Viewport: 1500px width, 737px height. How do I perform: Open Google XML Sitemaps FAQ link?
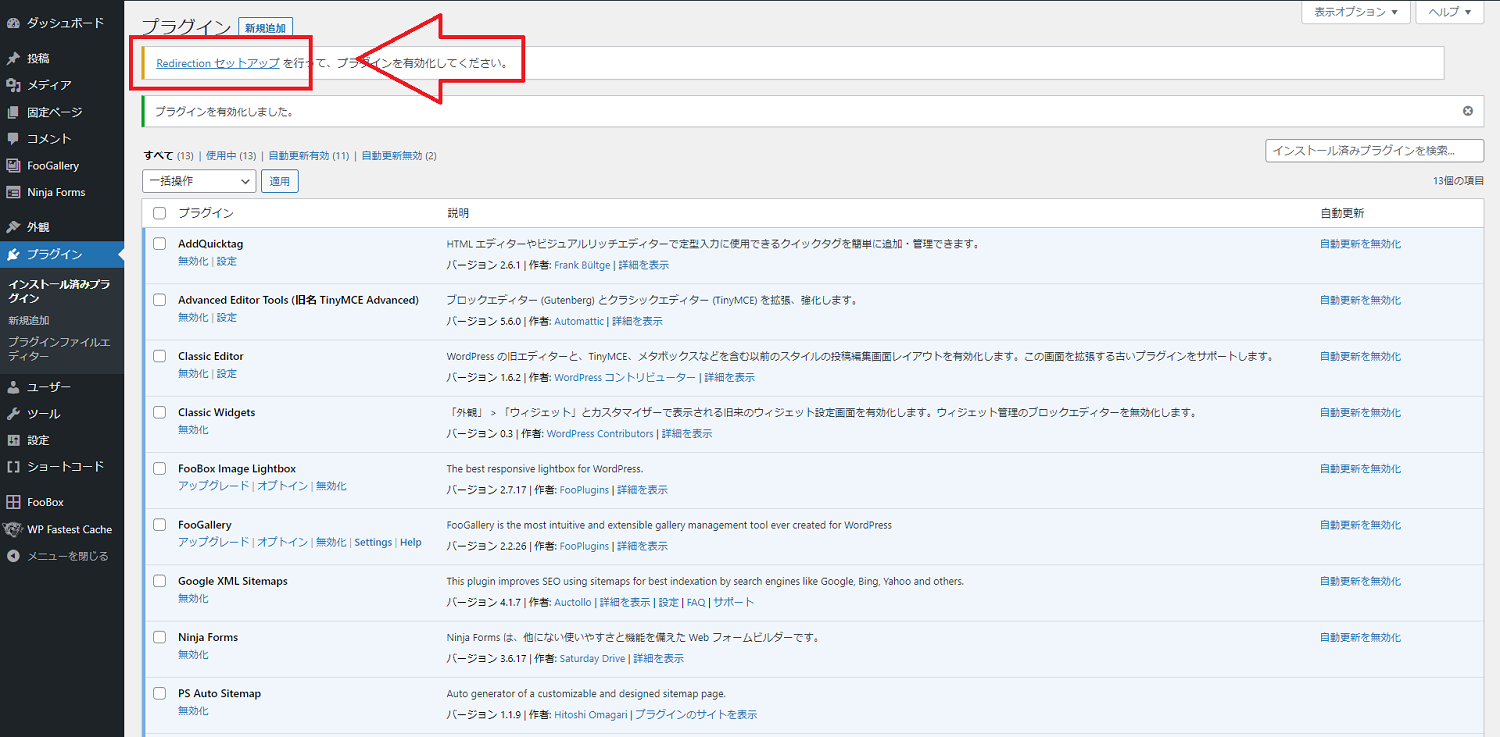[x=696, y=602]
